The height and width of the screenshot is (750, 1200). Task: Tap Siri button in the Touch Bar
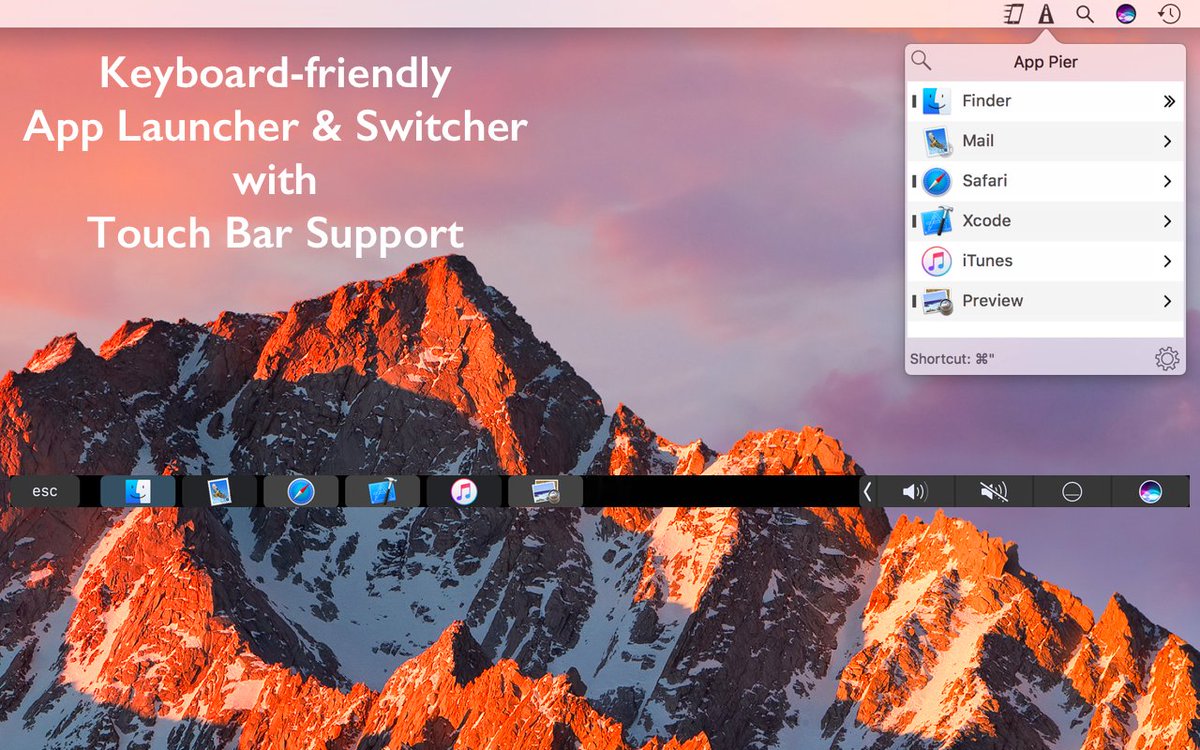(x=1151, y=491)
